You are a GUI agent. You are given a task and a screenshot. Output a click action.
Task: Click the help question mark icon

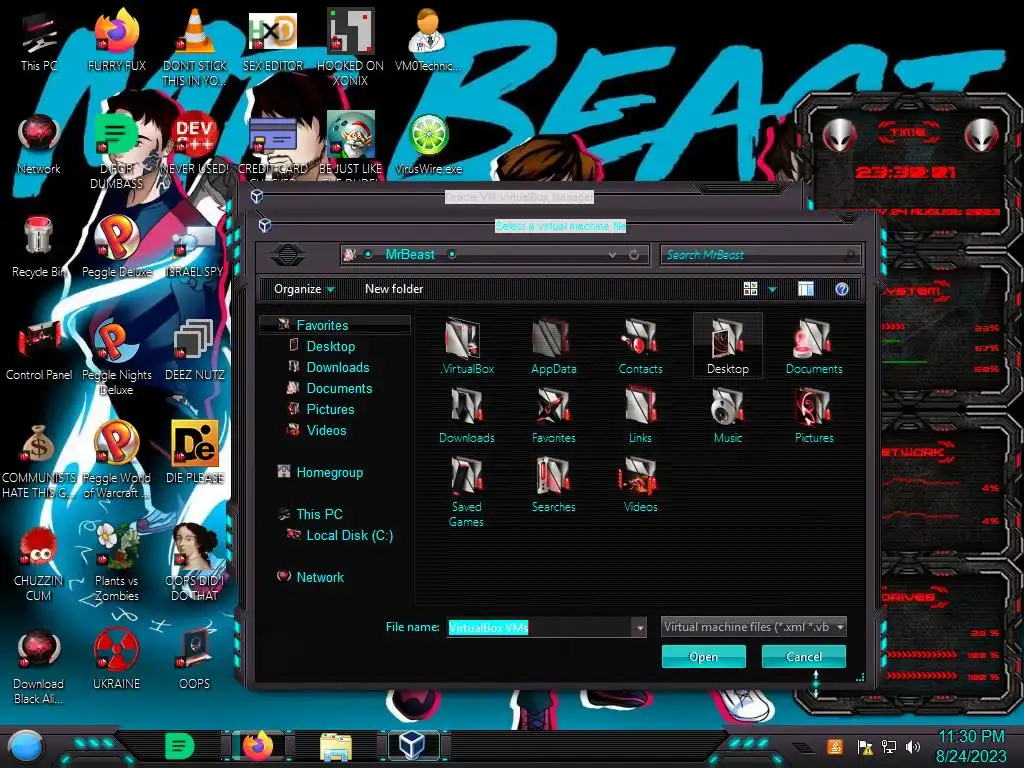tap(842, 289)
